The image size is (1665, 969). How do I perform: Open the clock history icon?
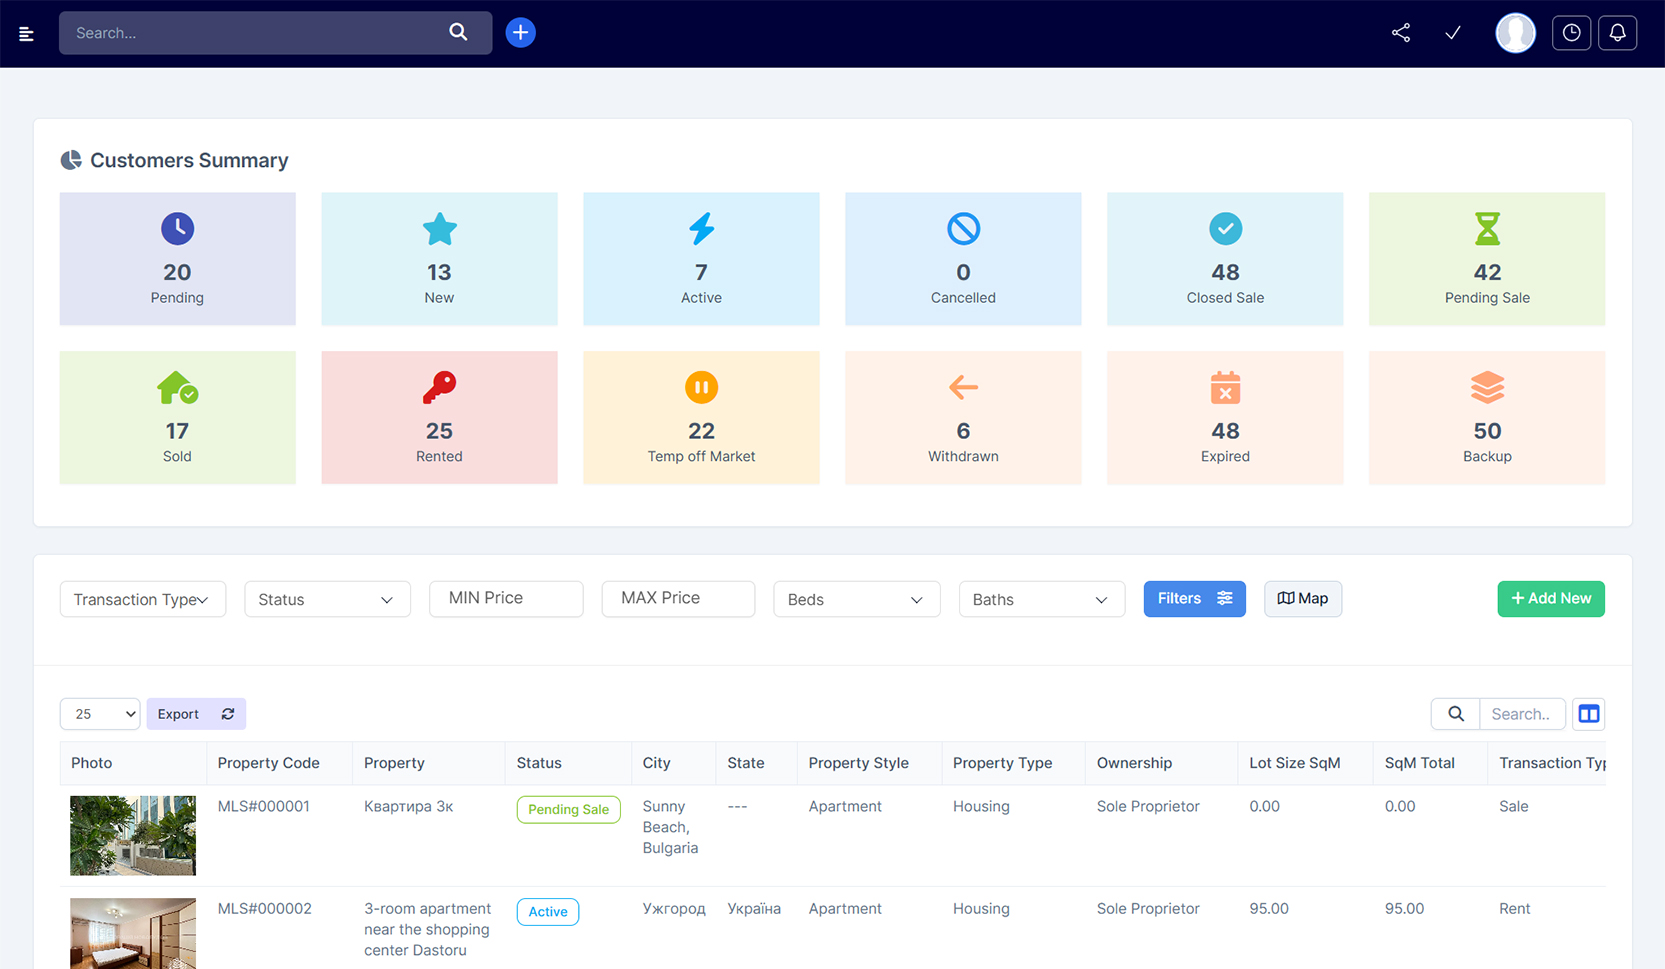click(x=1571, y=33)
